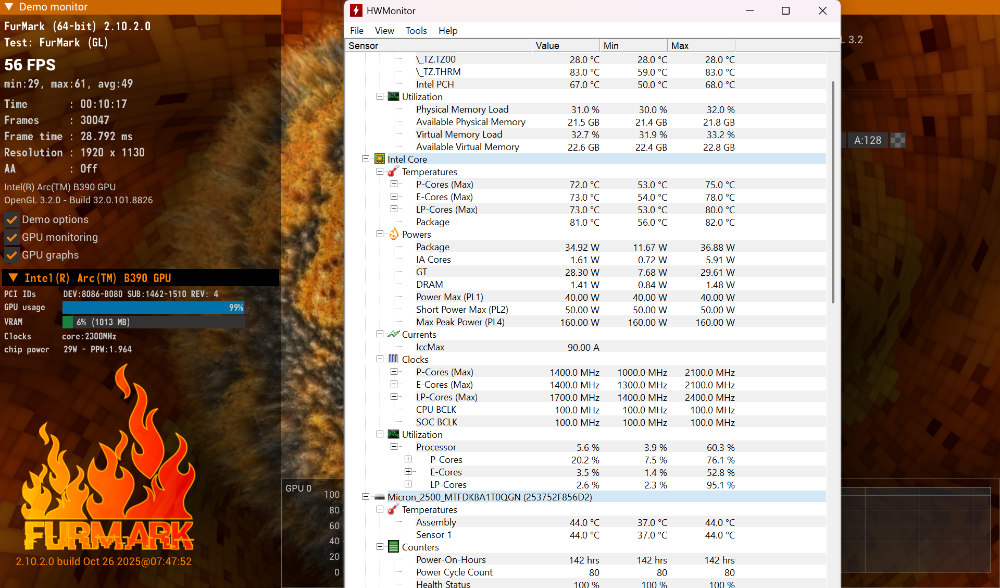Click the Intel Core CPU chip icon
1000x588 pixels.
pos(379,159)
